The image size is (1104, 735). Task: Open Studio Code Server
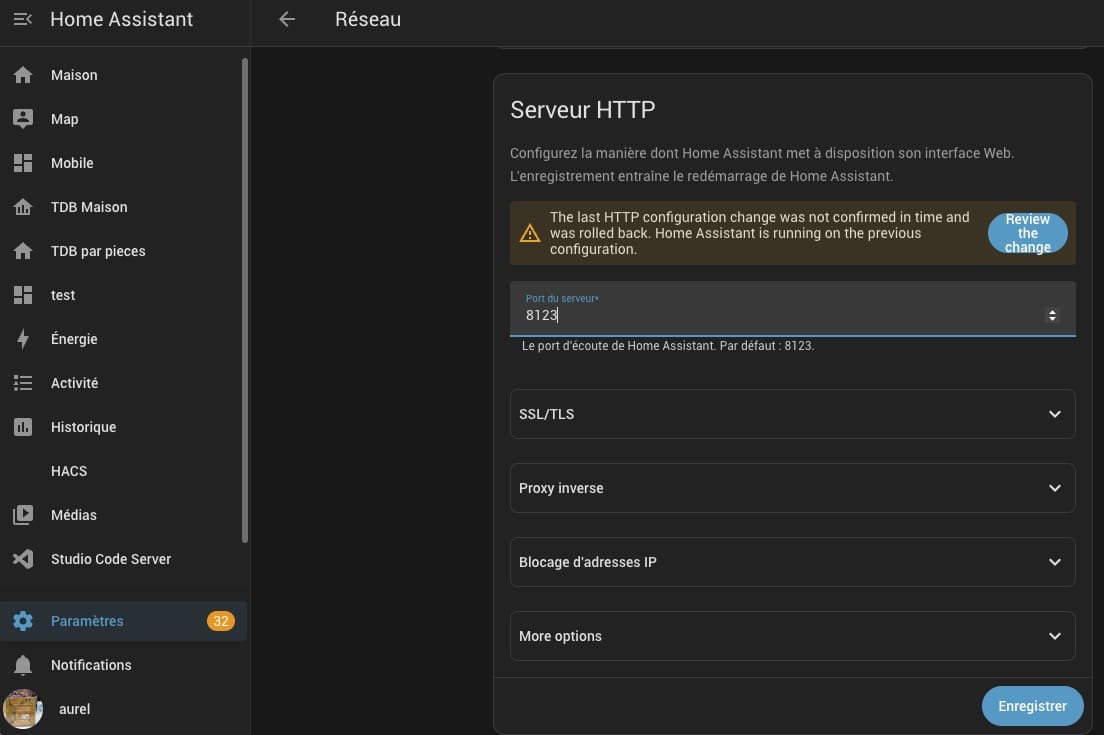tap(123, 559)
